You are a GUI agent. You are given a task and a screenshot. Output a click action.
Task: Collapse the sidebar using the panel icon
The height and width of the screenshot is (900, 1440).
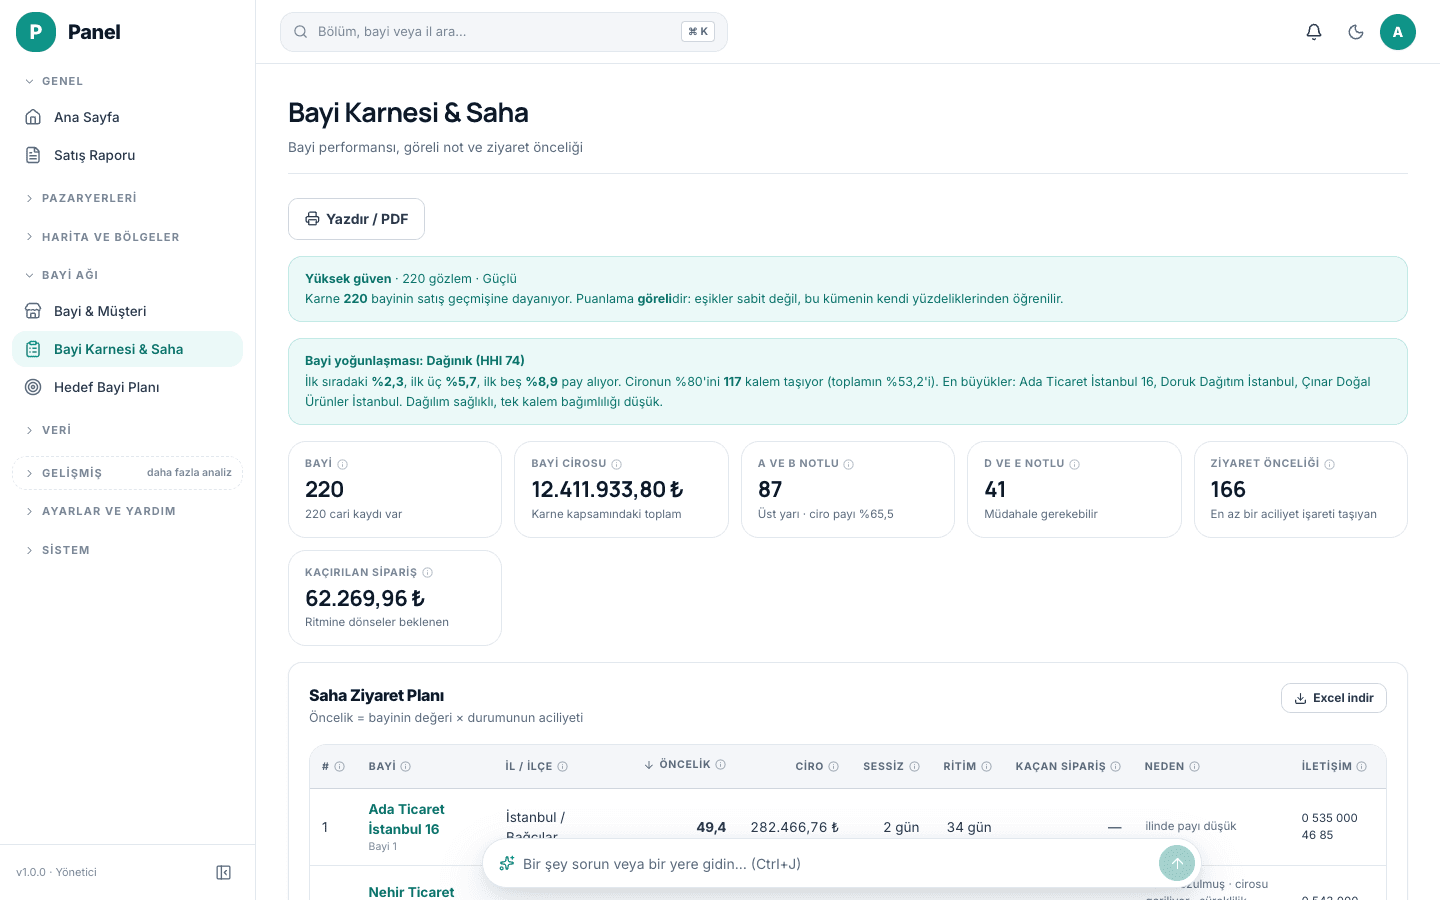pos(224,872)
